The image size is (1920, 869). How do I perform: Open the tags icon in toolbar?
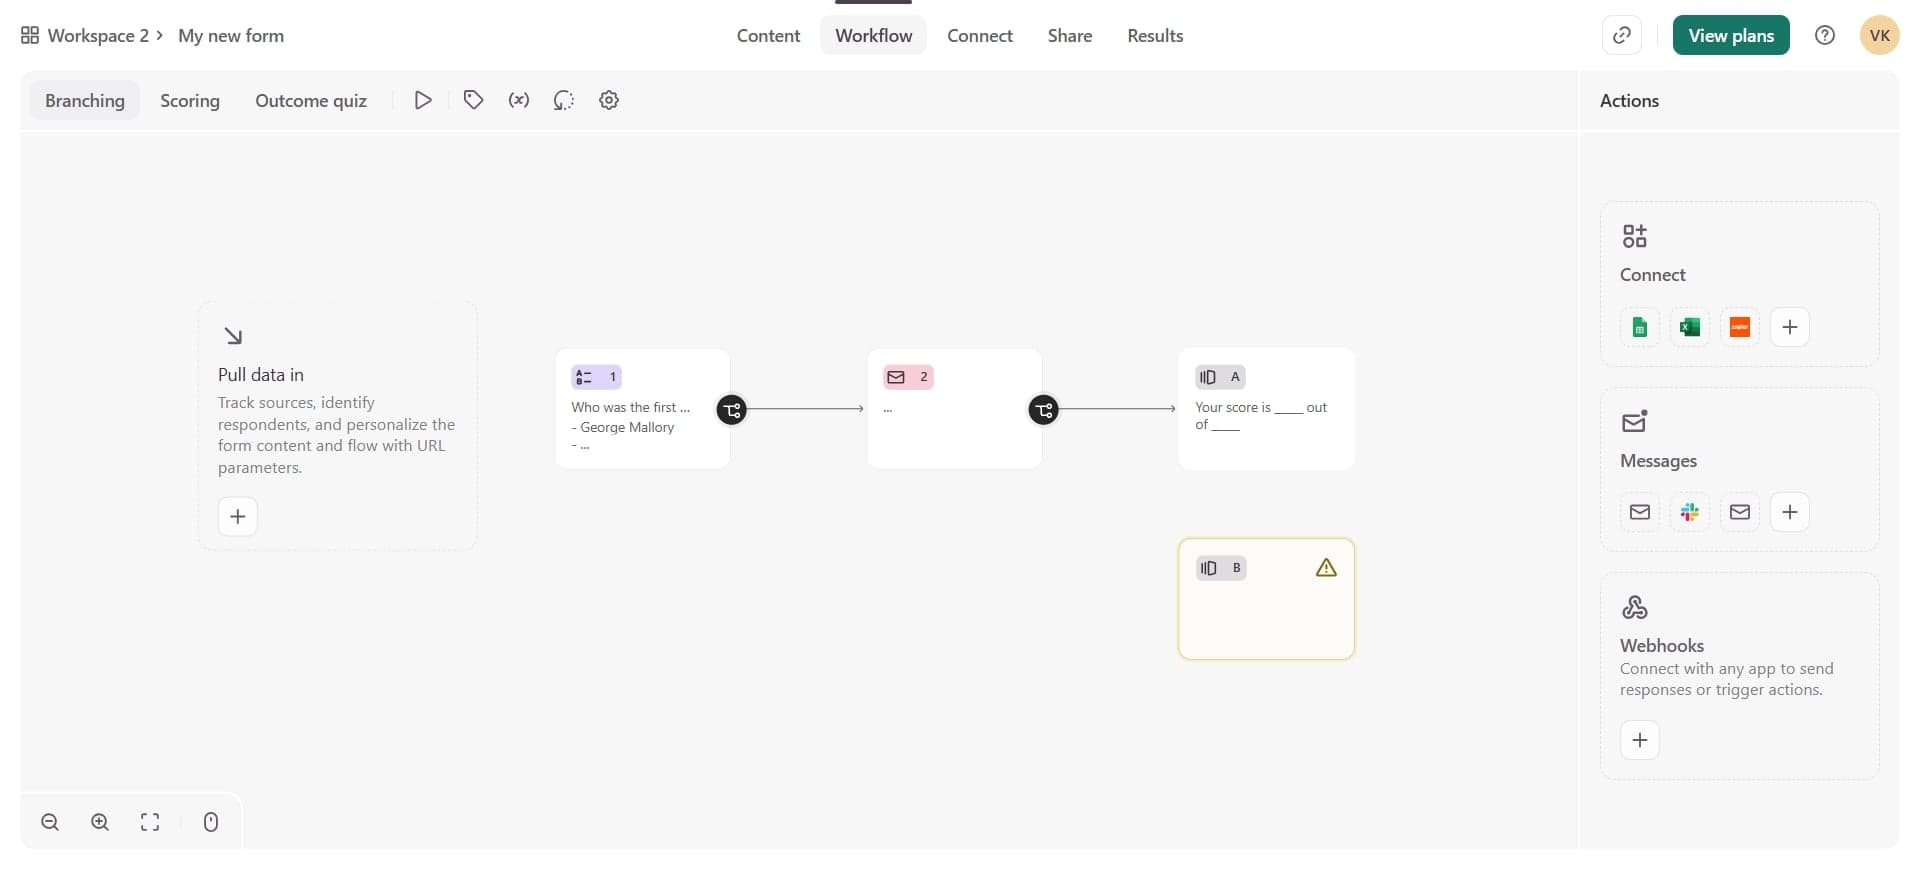coord(473,100)
